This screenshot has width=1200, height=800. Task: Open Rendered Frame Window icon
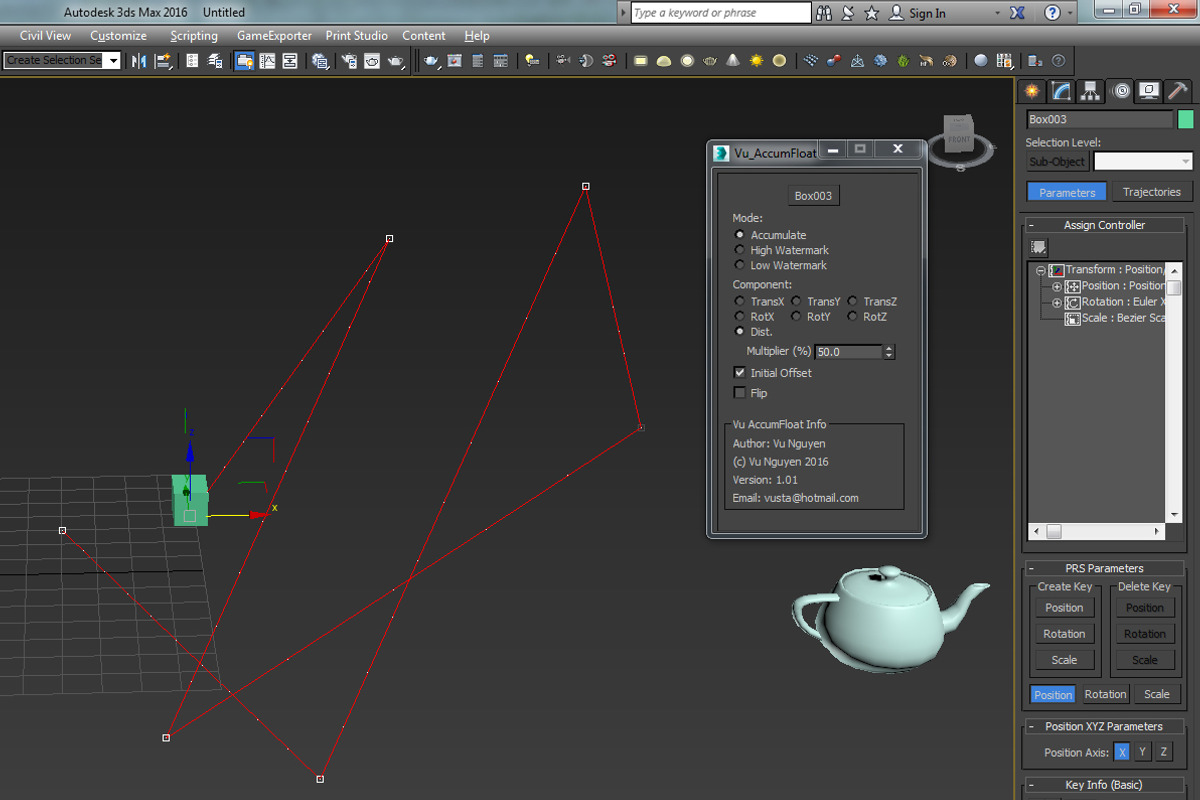372,61
